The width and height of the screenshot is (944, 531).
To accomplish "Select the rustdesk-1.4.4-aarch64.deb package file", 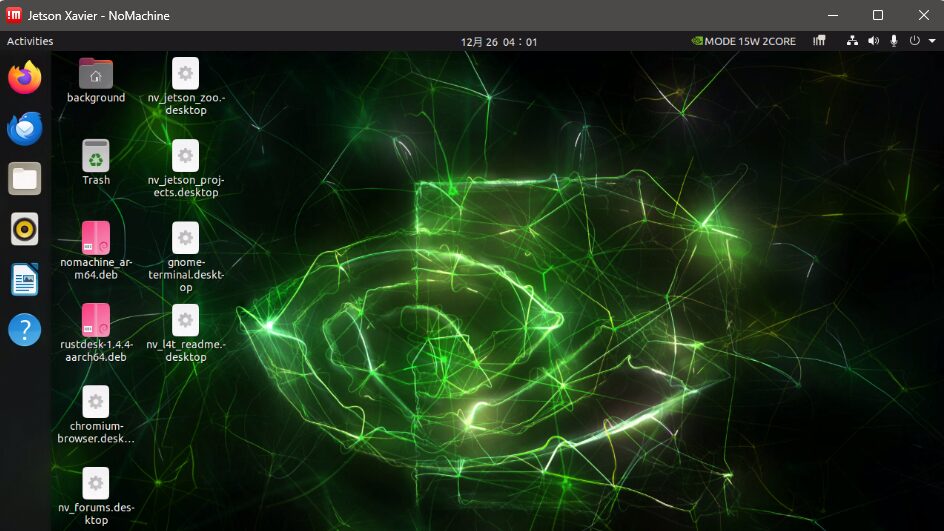I will (x=96, y=320).
